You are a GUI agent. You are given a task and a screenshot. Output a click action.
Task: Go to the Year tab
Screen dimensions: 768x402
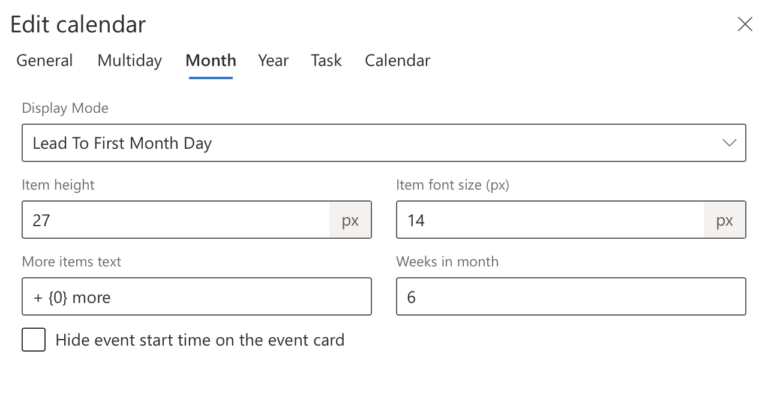click(273, 60)
